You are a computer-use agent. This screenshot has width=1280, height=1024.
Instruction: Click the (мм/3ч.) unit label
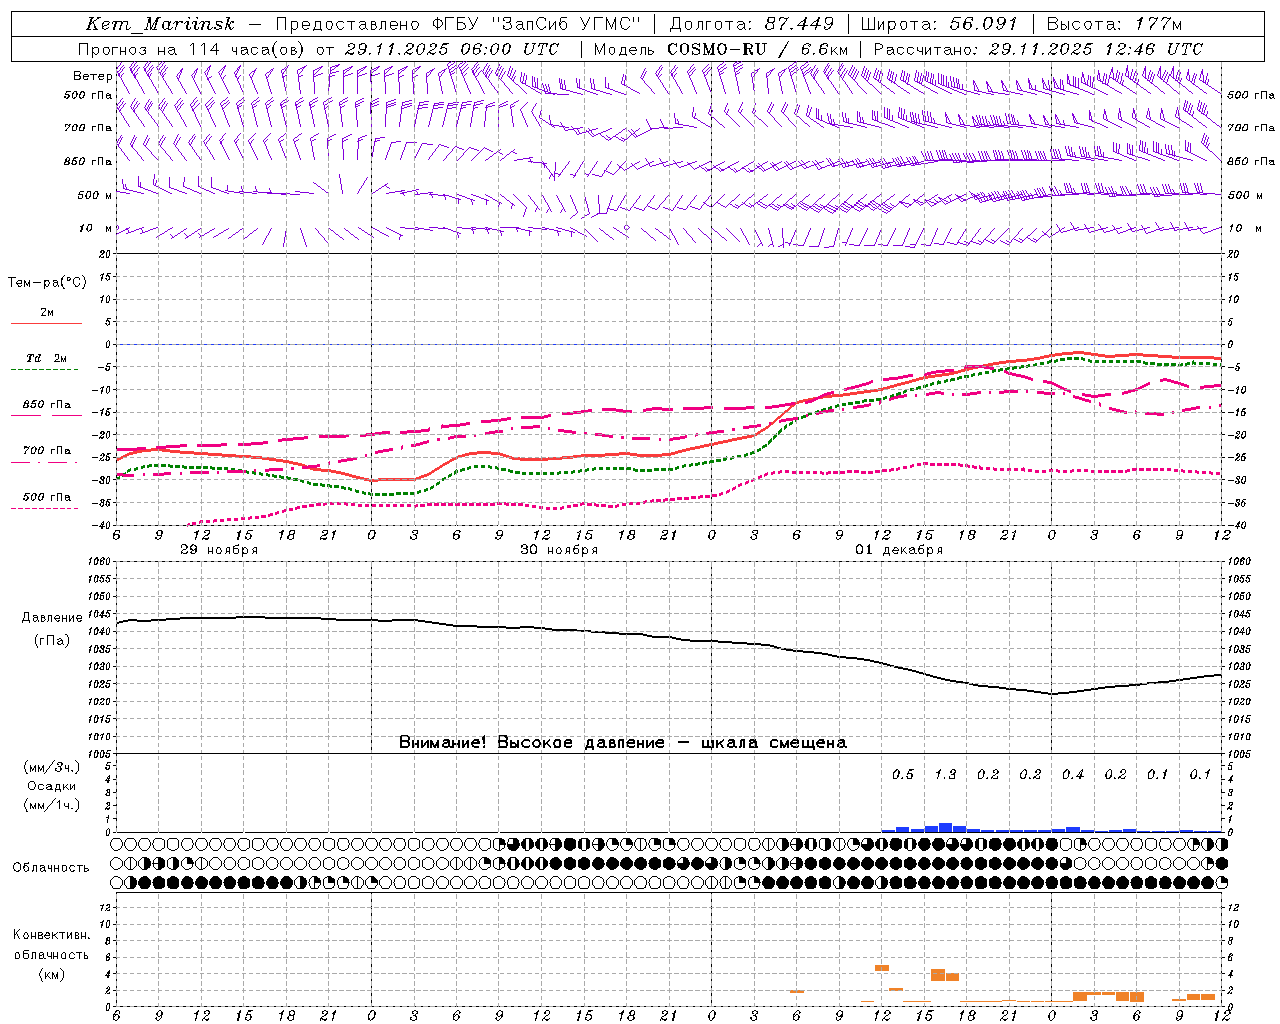tap(51, 767)
